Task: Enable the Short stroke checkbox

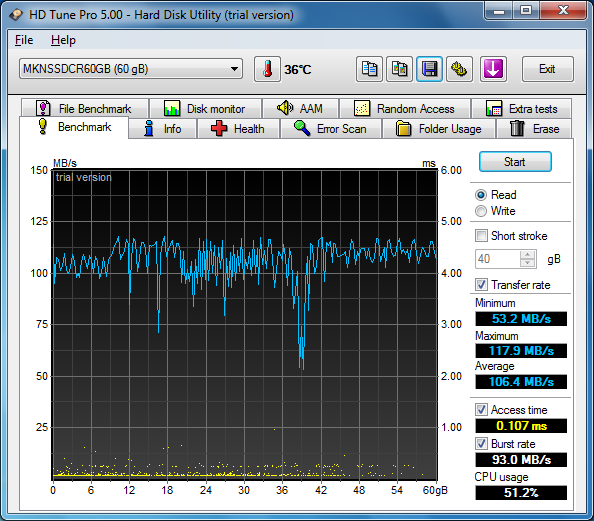Action: pos(481,236)
